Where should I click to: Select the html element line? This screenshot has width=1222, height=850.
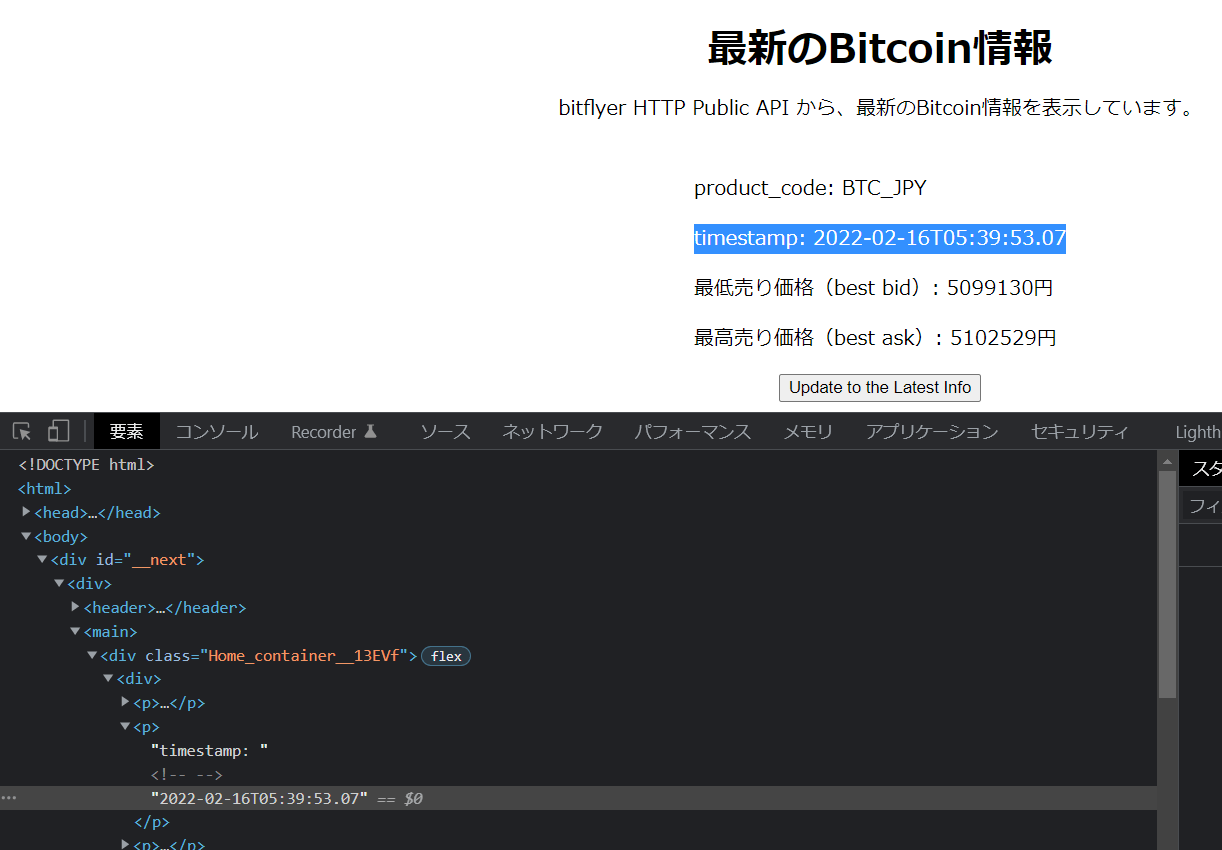[45, 489]
